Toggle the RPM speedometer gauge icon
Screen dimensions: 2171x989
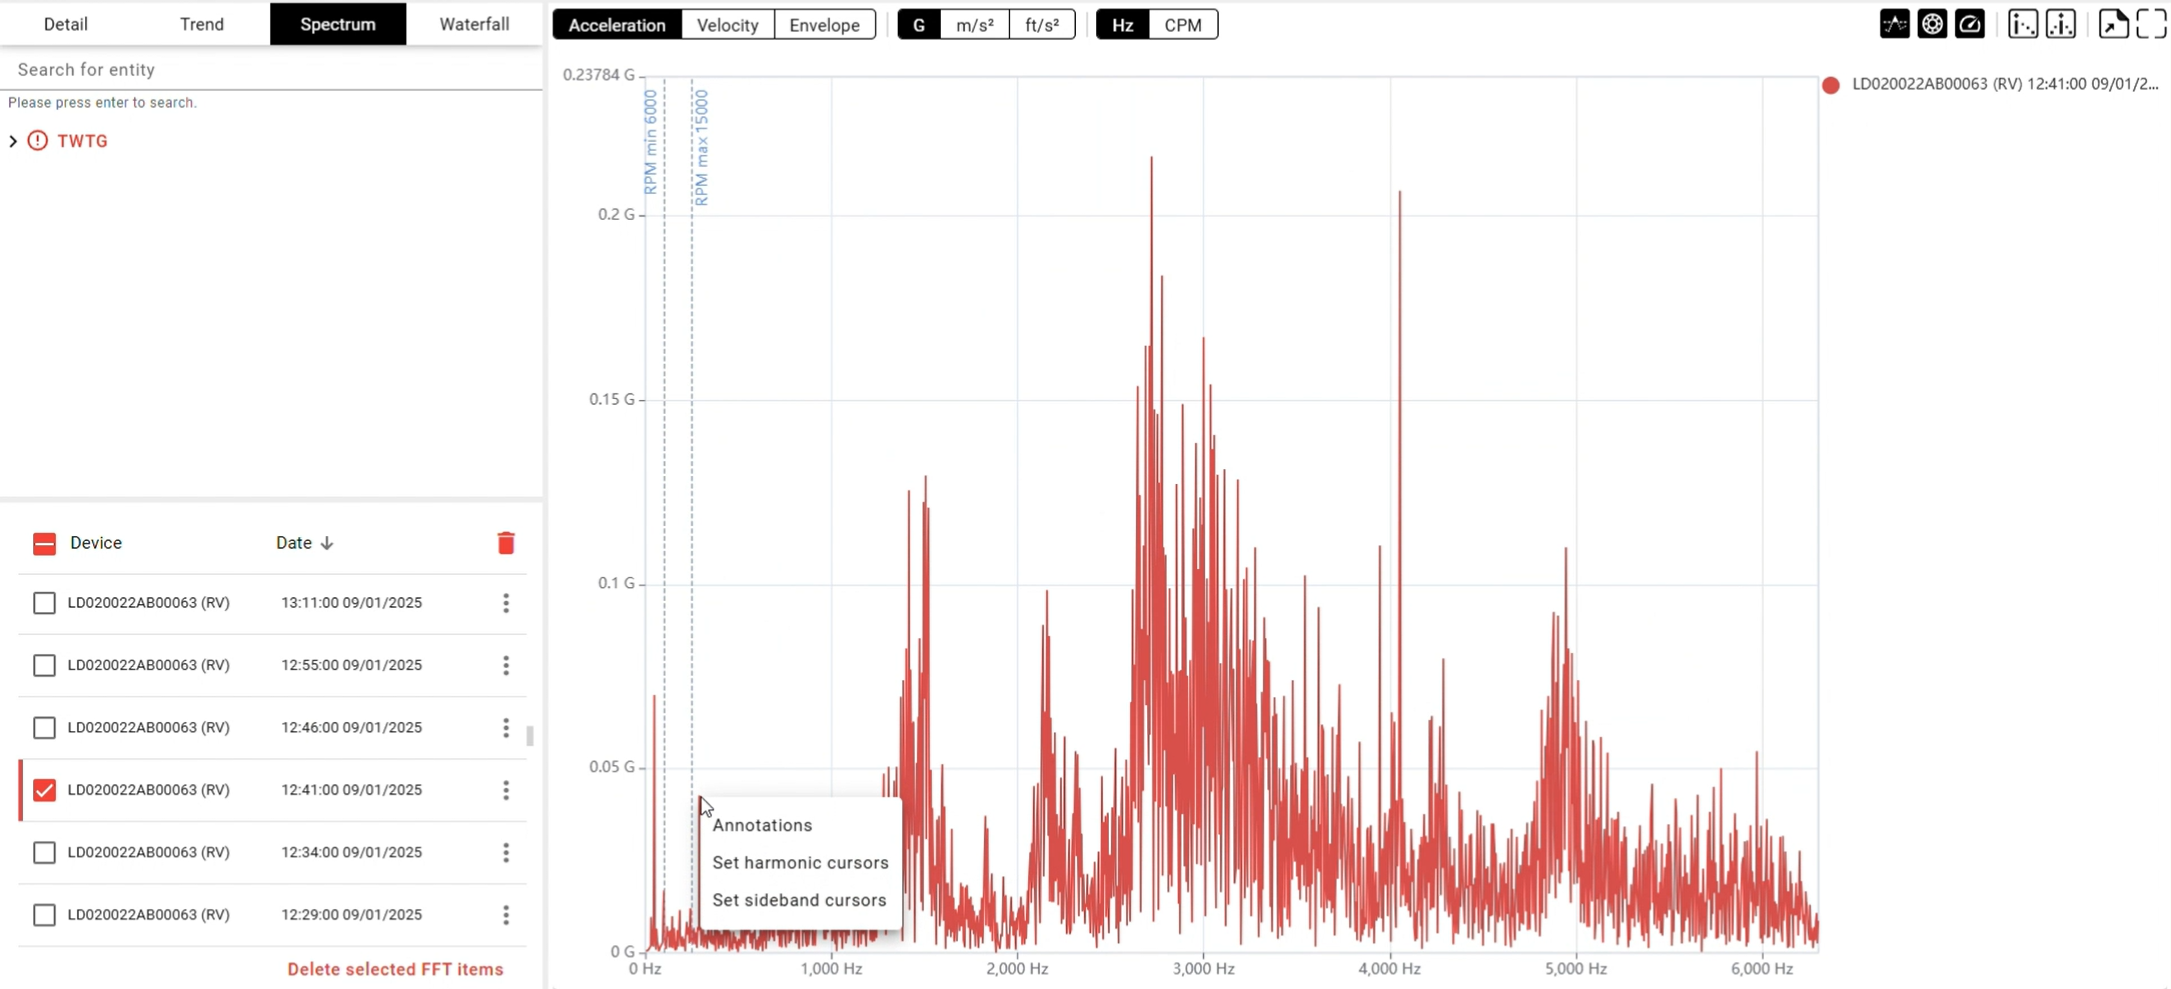[1970, 24]
